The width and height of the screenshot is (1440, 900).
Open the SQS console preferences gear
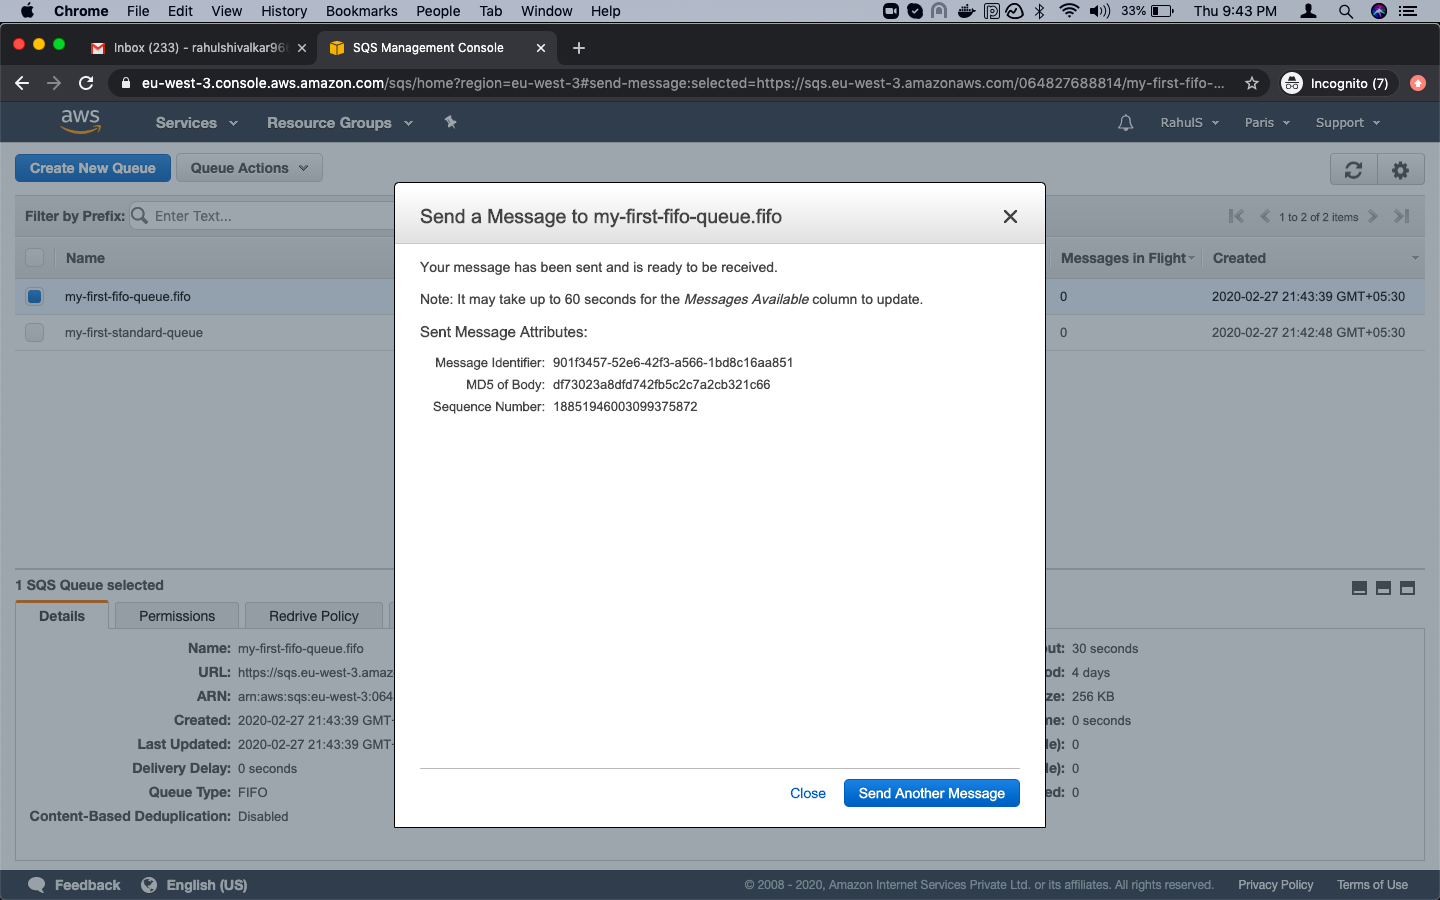(x=1400, y=169)
